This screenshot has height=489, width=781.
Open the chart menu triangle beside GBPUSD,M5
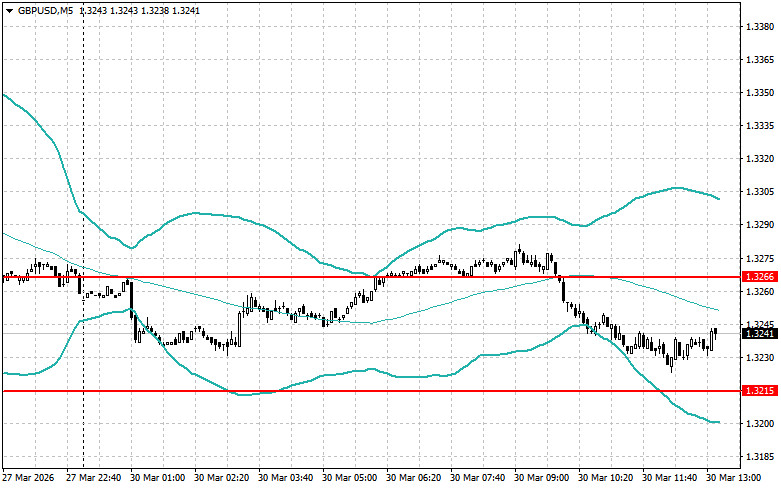pyautogui.click(x=9, y=10)
